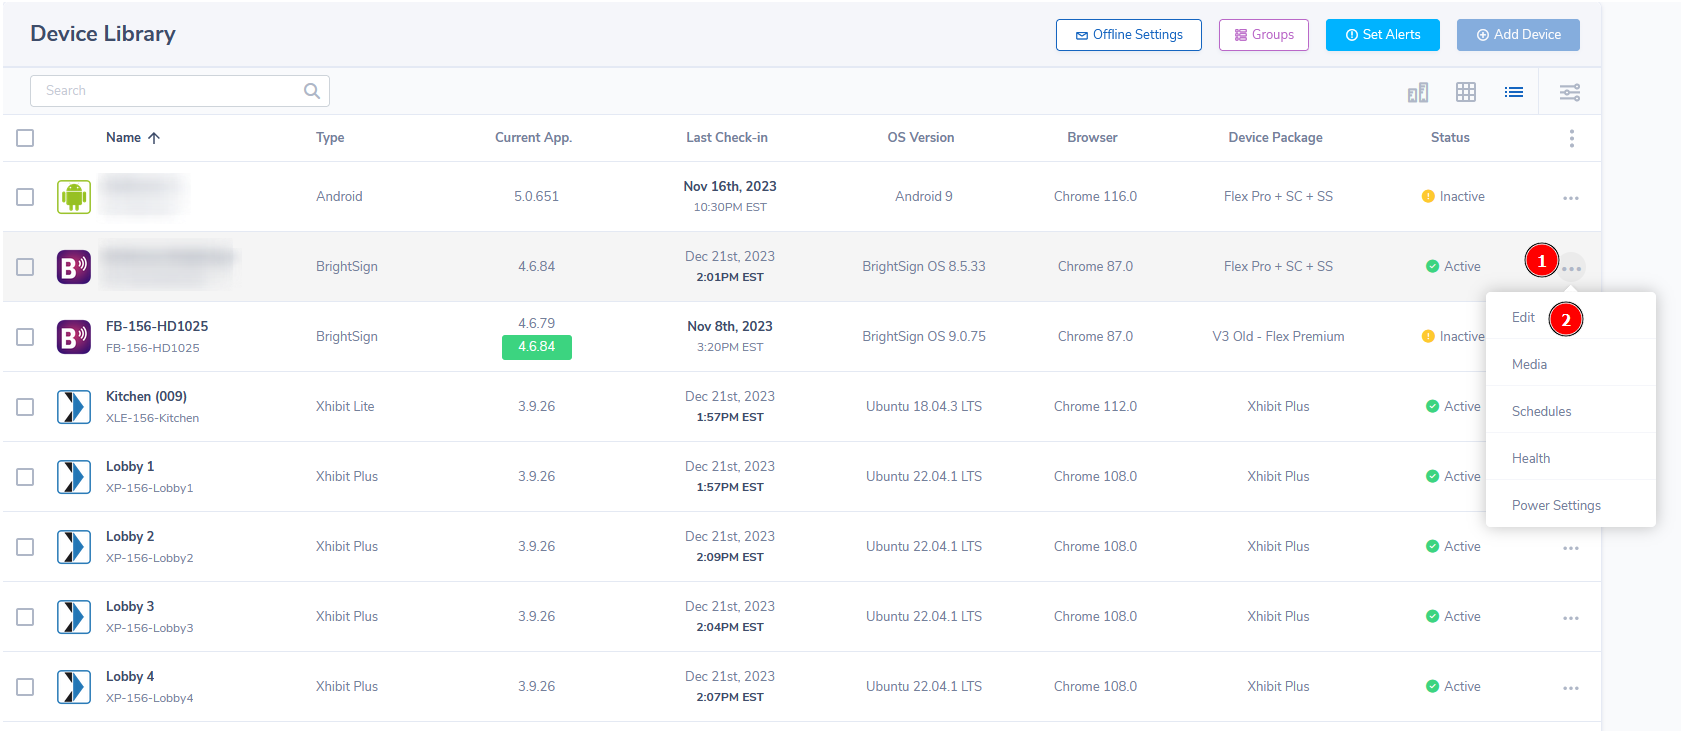Screen dimensions: 1681x738
Task: Open three-dot menu for Lobby 2 row
Action: (x=1571, y=548)
